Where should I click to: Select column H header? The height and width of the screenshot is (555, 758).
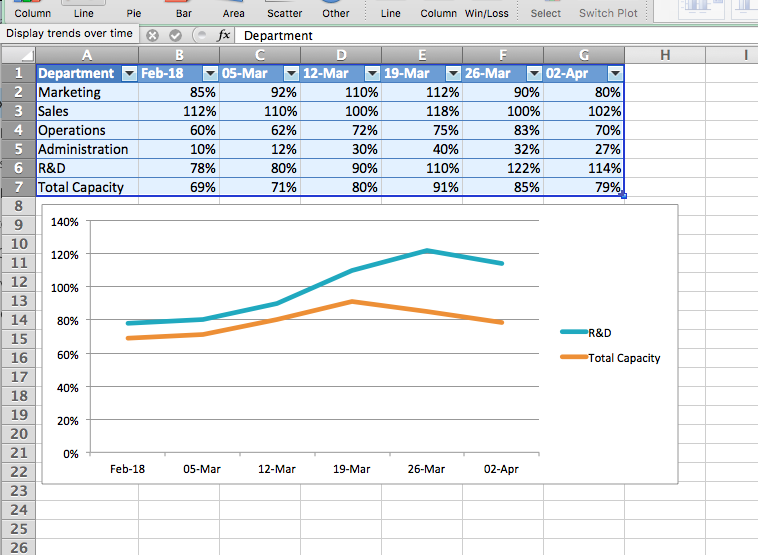point(665,55)
